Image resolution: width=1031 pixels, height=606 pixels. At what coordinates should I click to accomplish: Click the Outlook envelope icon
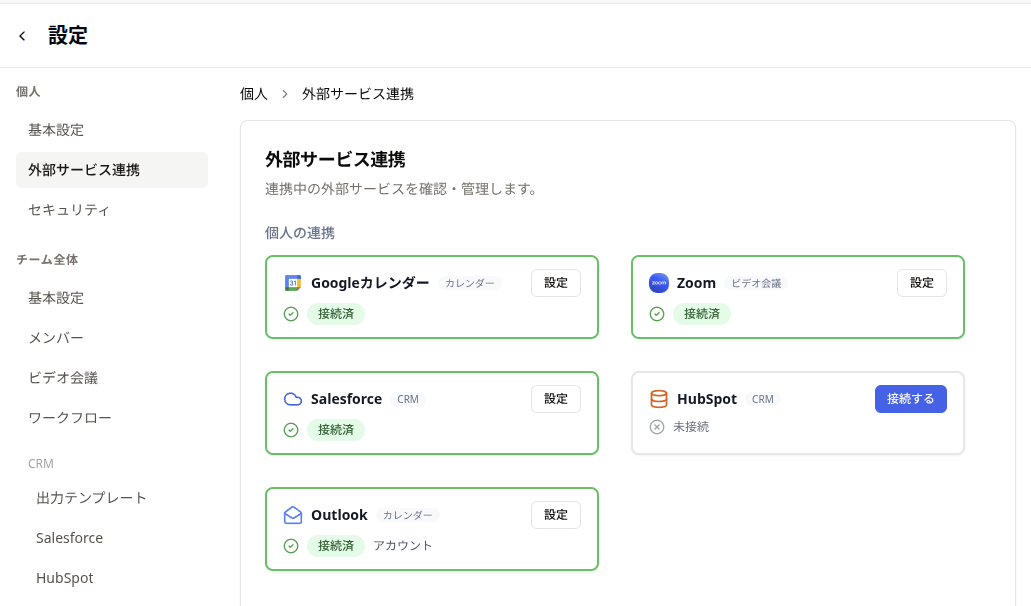point(293,515)
